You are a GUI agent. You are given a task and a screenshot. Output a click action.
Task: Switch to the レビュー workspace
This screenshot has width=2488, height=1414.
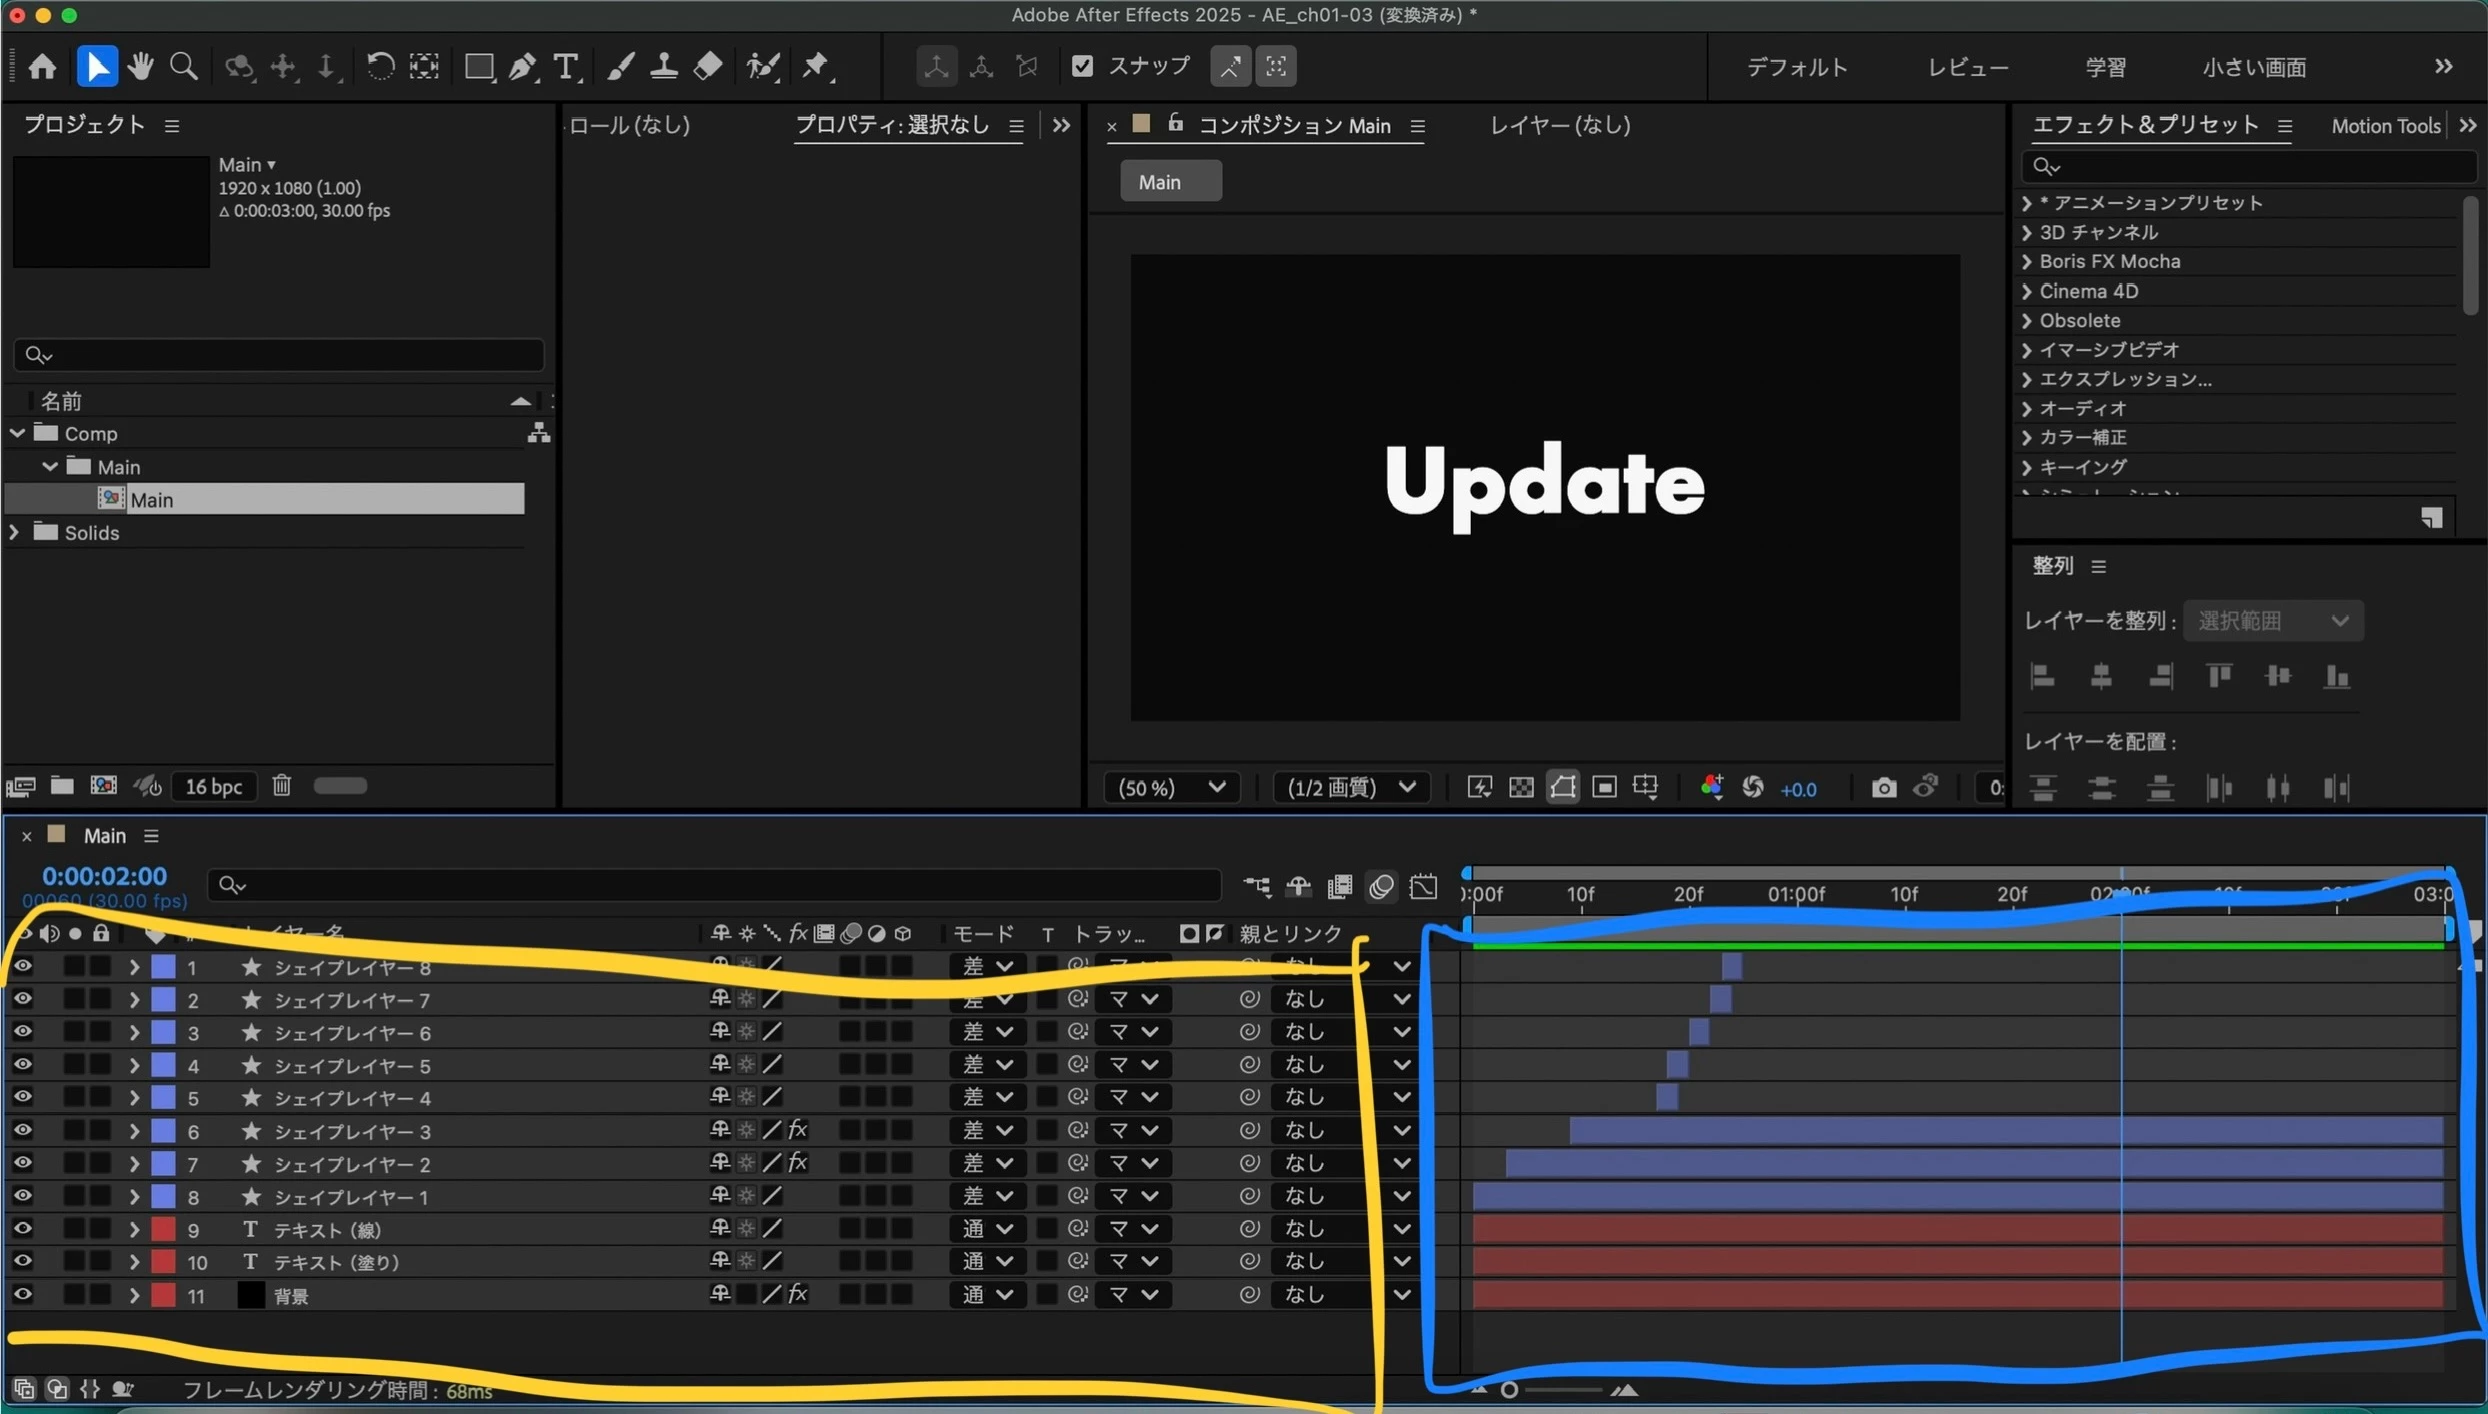click(x=1967, y=67)
